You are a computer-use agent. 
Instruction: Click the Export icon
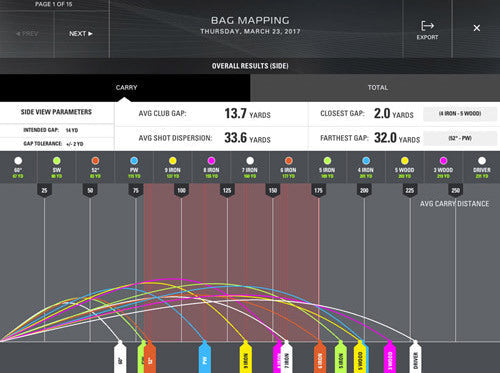click(x=427, y=26)
